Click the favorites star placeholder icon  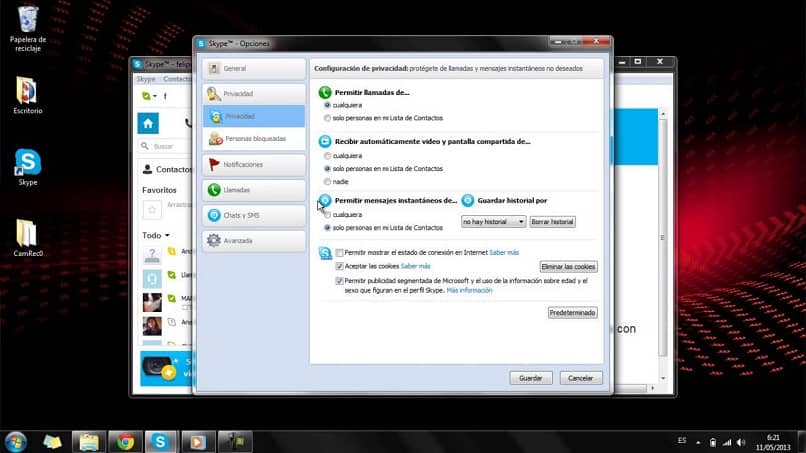pos(152,210)
